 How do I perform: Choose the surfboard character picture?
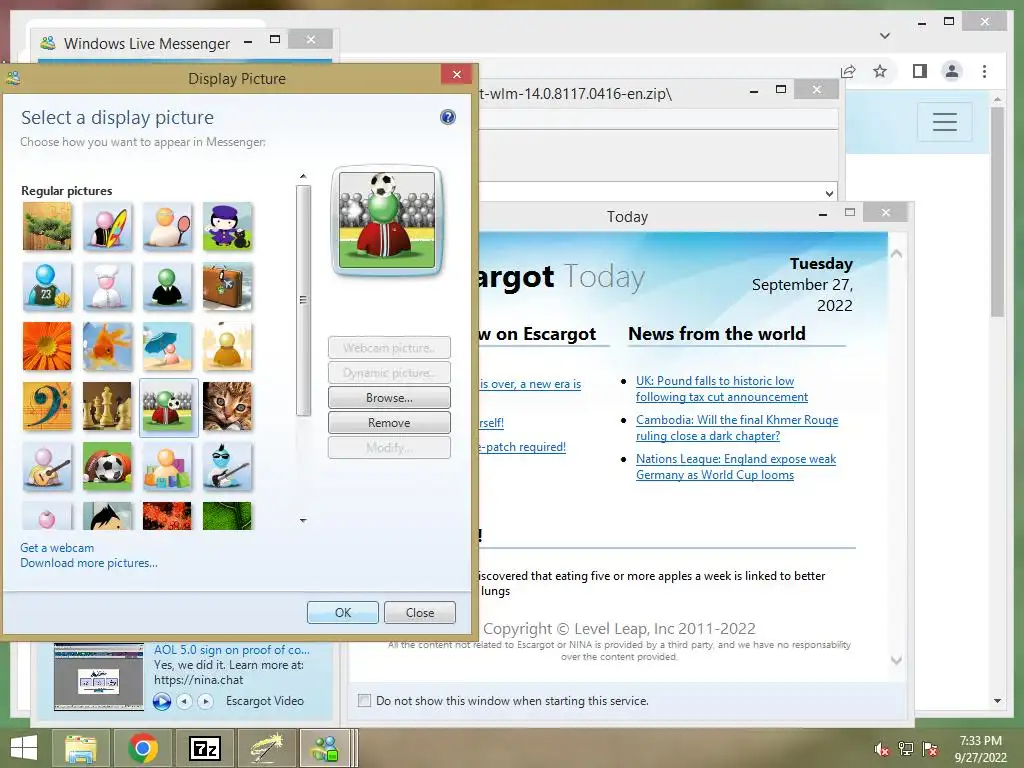(x=107, y=227)
